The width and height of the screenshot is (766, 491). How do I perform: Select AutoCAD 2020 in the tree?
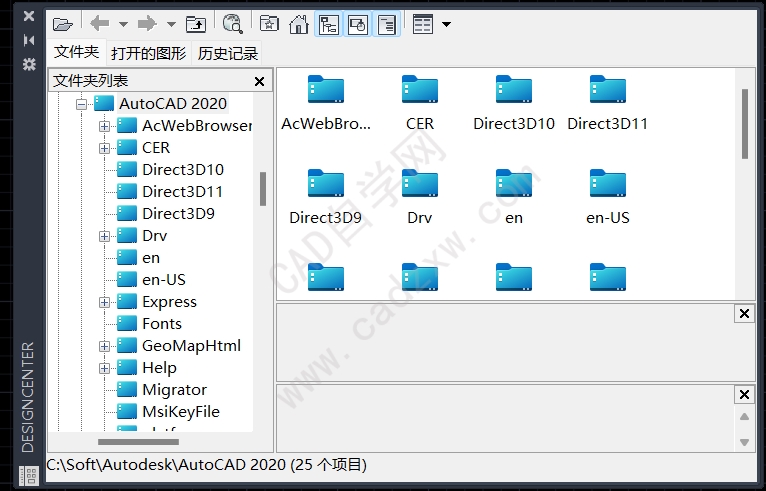tap(173, 104)
